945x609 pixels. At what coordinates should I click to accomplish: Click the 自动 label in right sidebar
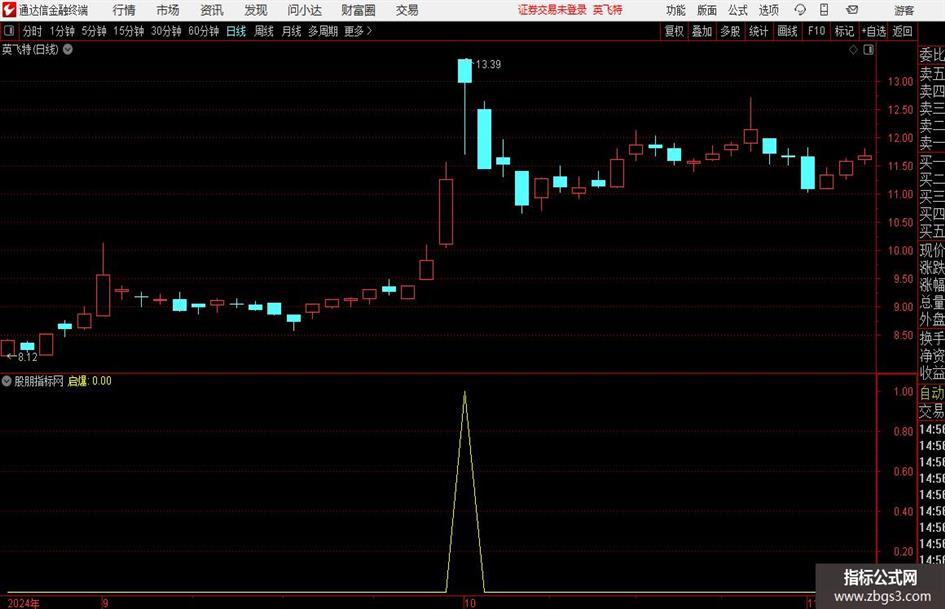[x=932, y=393]
